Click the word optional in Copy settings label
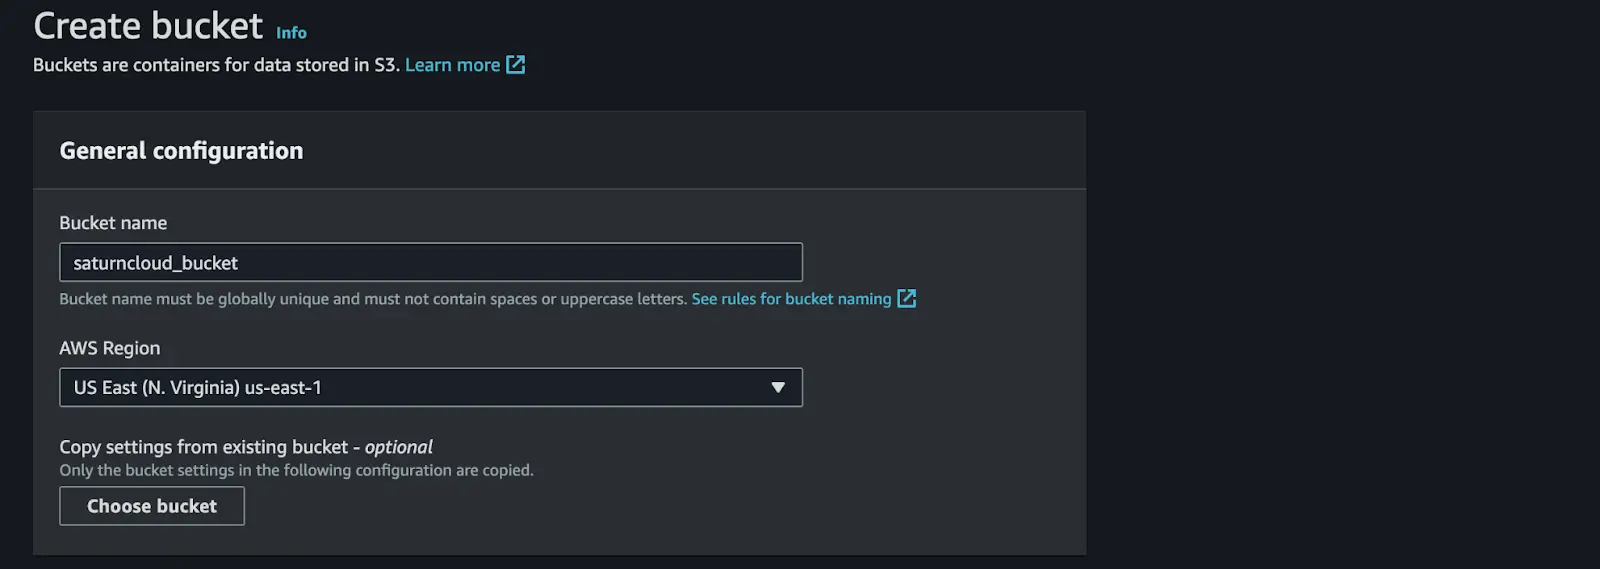Image resolution: width=1600 pixels, height=569 pixels. 399,447
